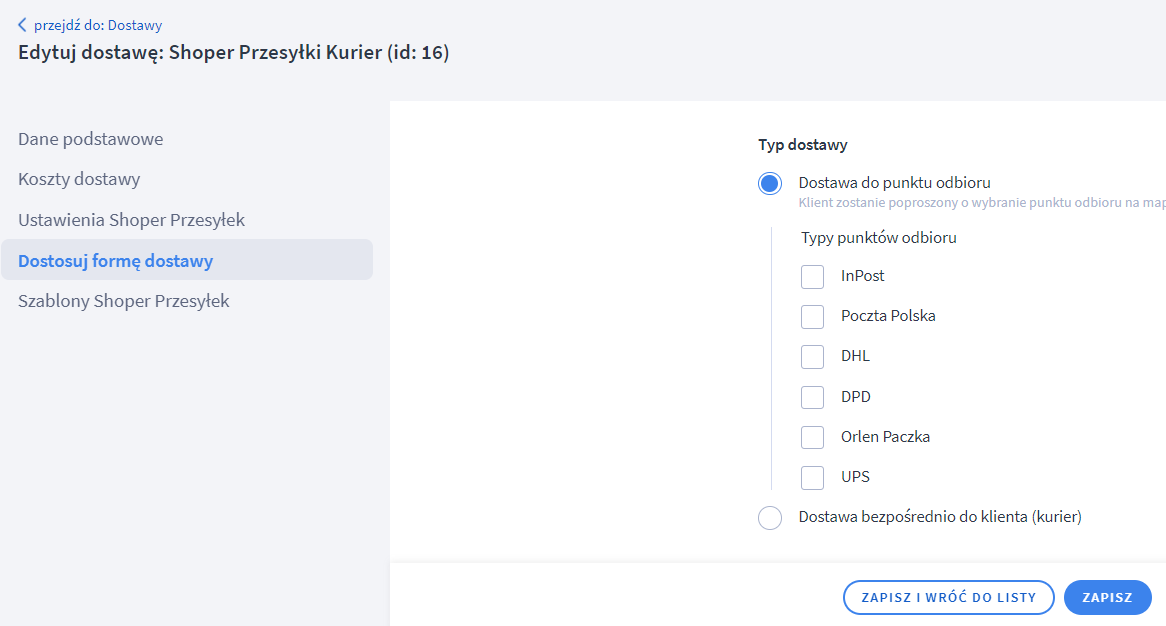This screenshot has width=1166, height=626.
Task: Open Szablony Shoper Przesyłek section
Action: 124,301
